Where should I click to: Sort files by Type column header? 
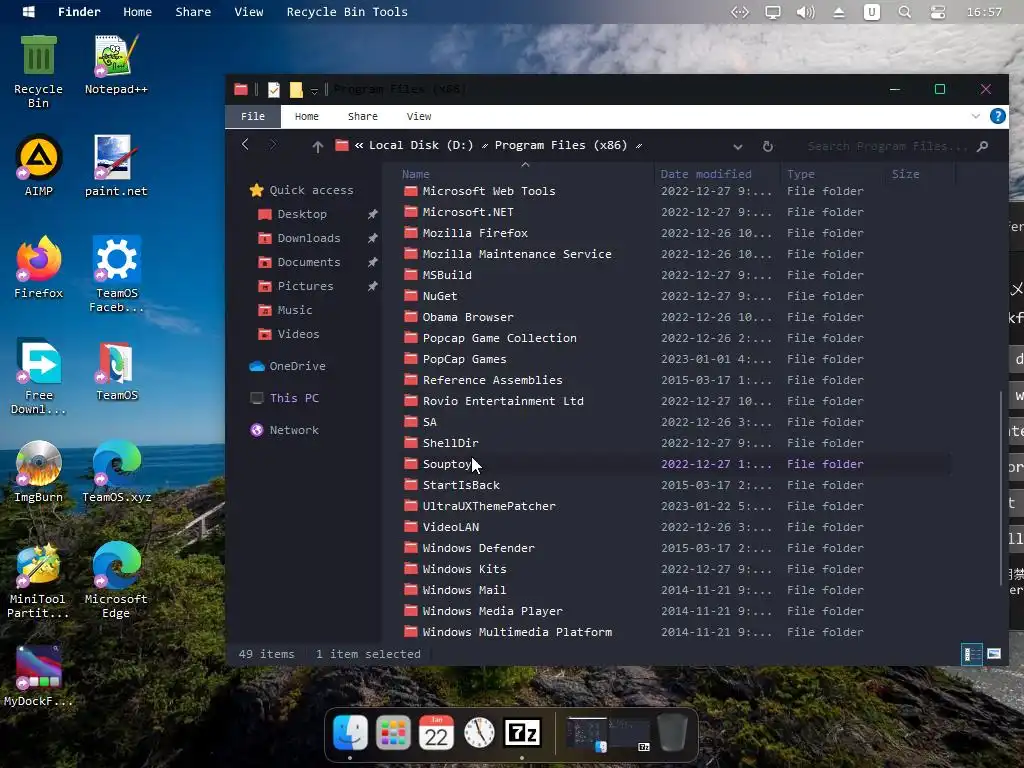[833, 174]
